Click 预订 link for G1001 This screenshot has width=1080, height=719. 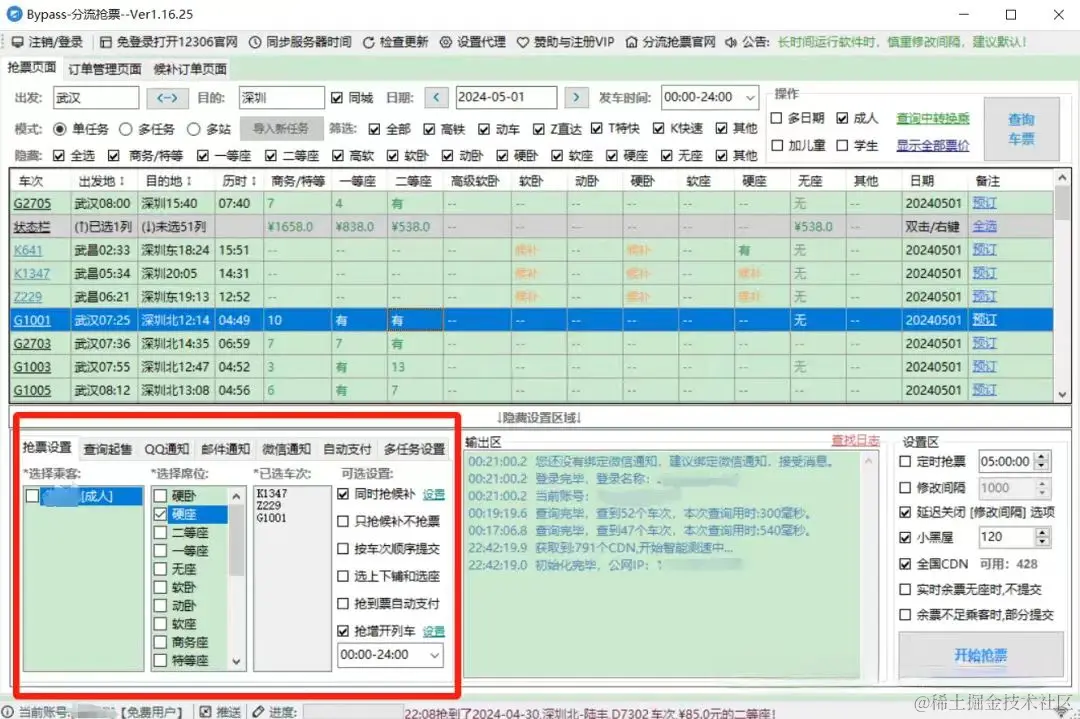tap(984, 320)
